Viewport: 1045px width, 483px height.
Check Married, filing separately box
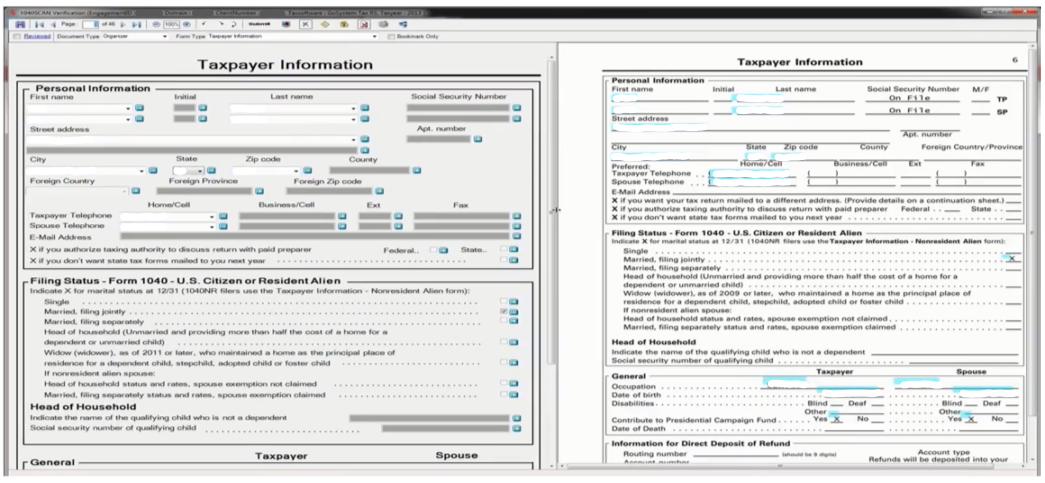click(x=504, y=321)
